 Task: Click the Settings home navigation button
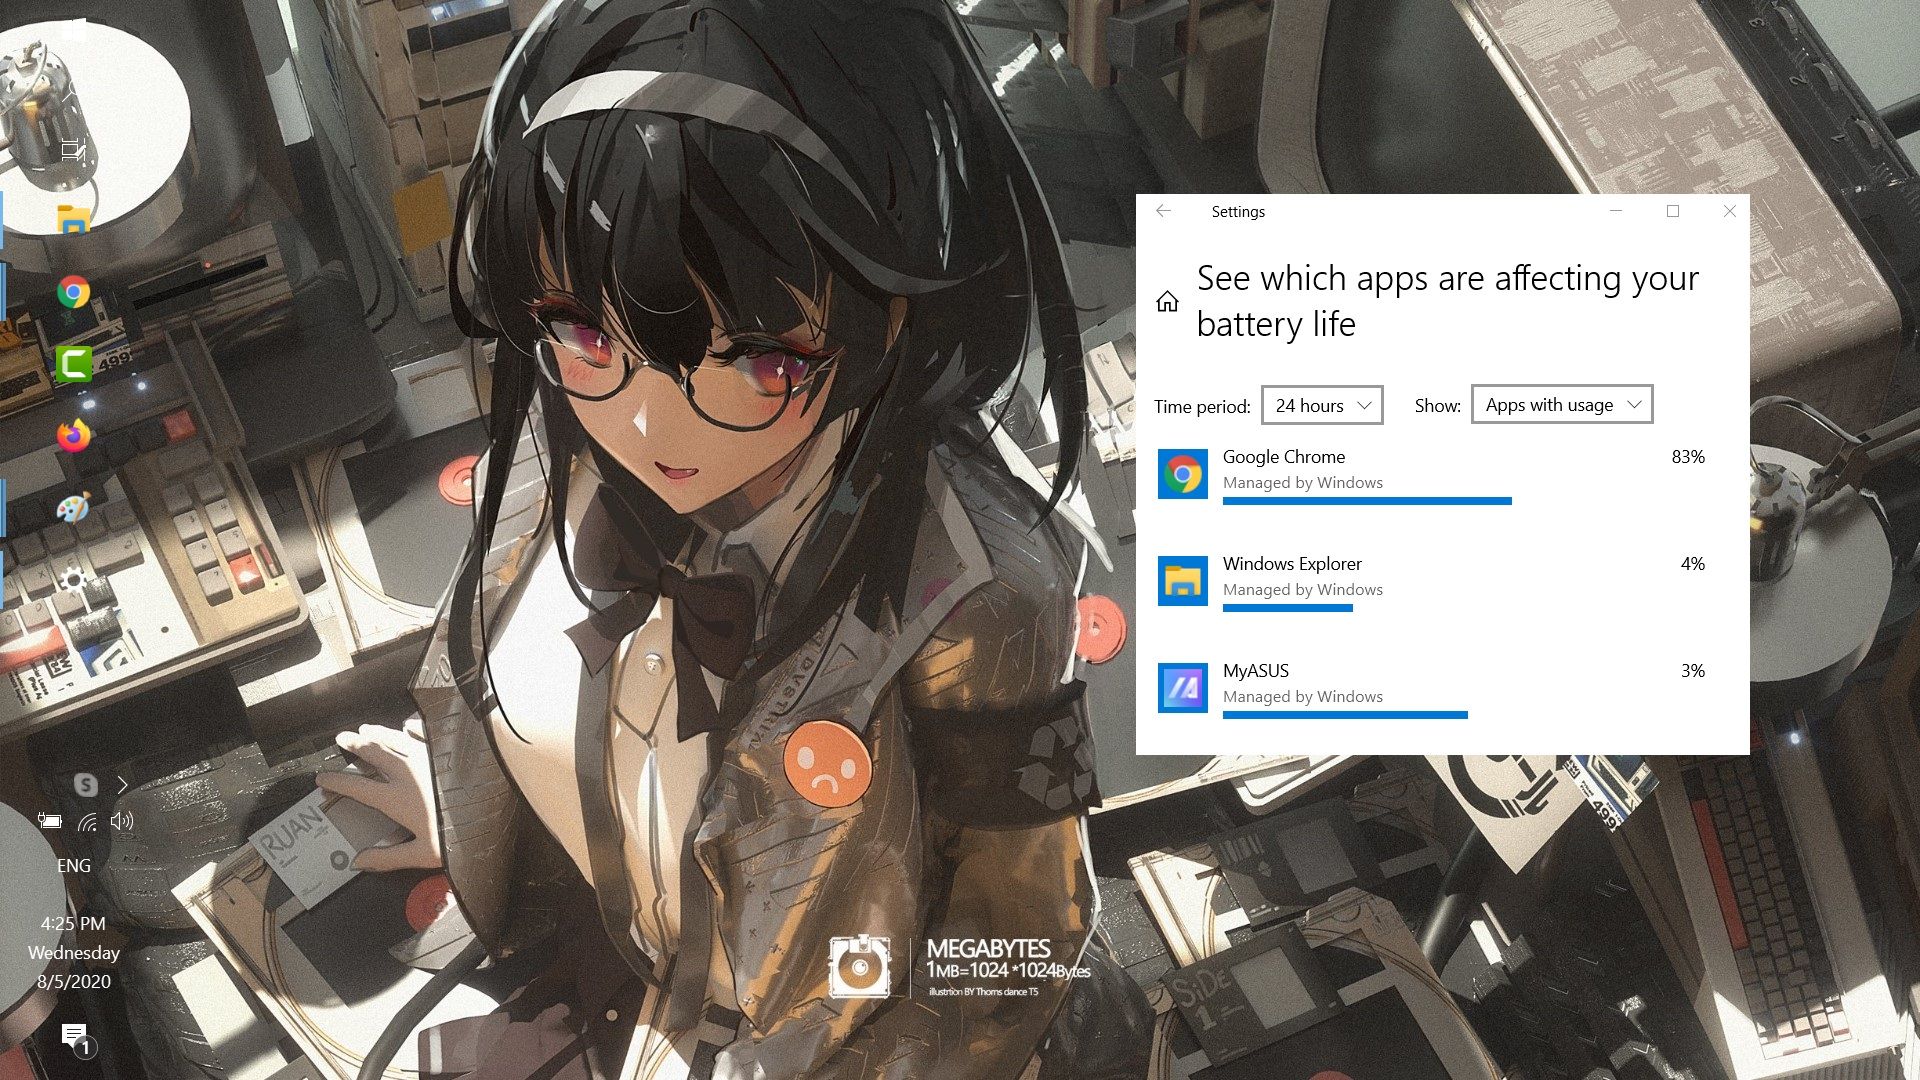point(1168,301)
